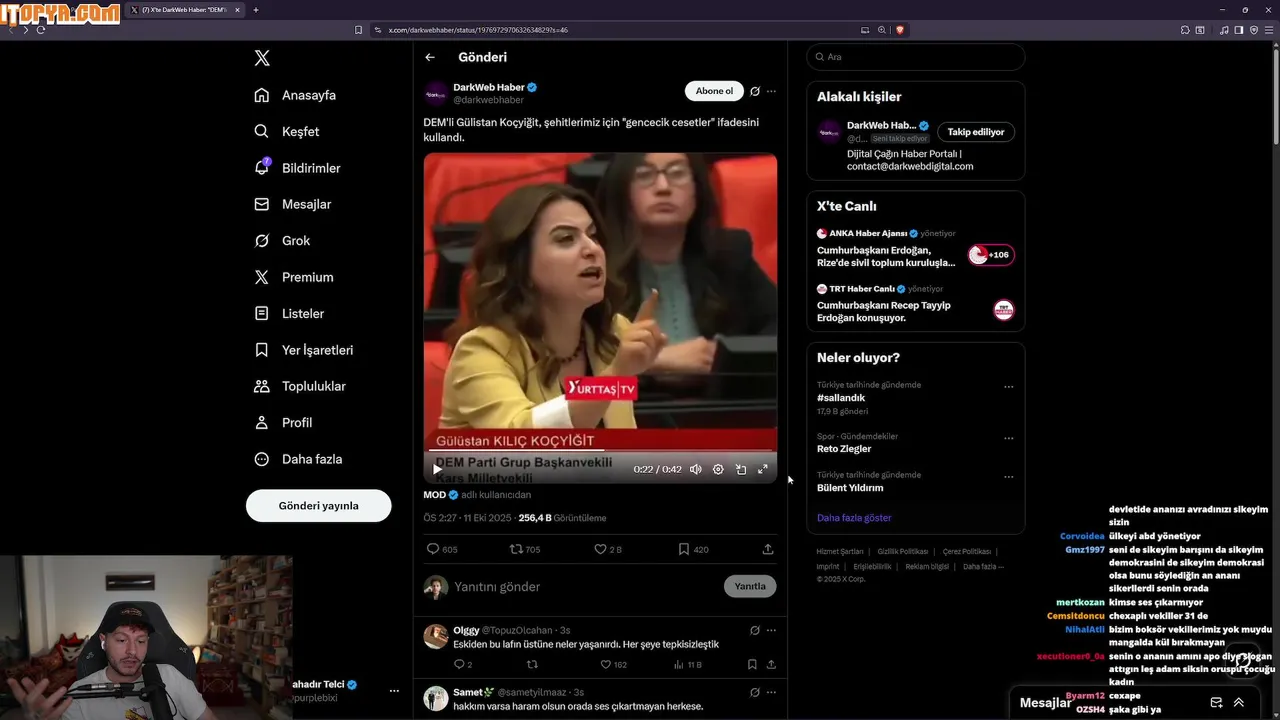1280x720 pixels.
Task: Mute the video volume
Action: click(696, 469)
